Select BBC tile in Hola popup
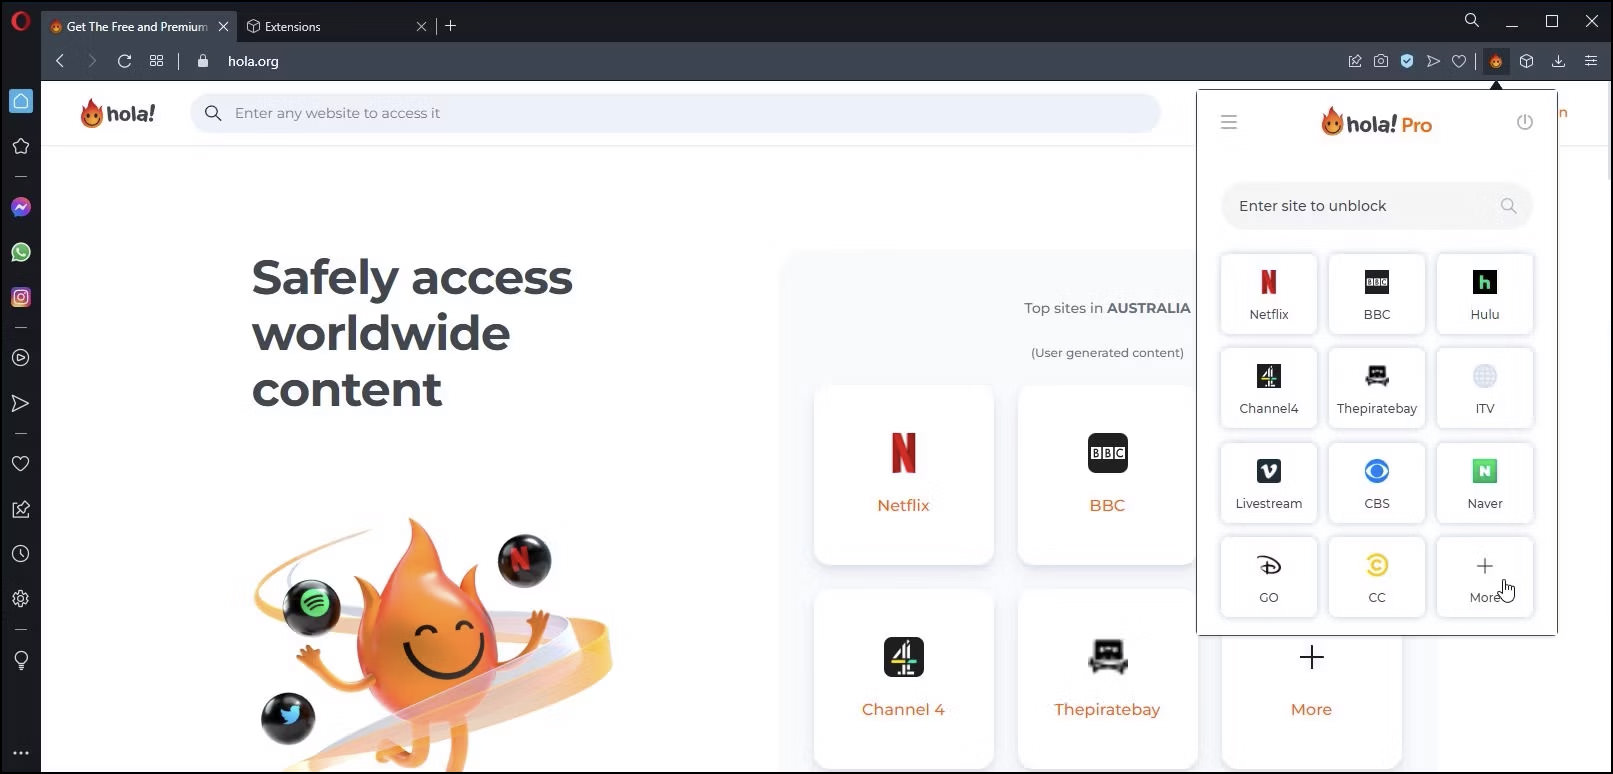This screenshot has width=1613, height=774. click(1377, 294)
